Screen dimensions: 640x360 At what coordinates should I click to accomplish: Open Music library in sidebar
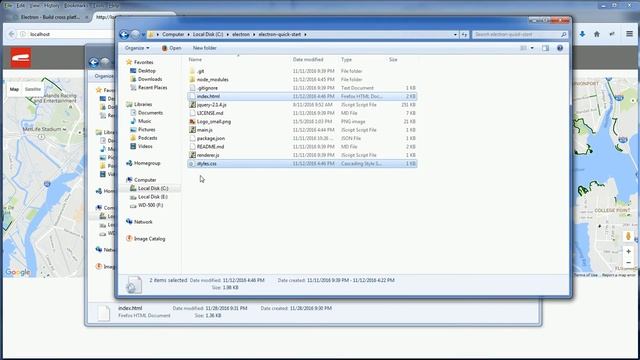click(144, 121)
